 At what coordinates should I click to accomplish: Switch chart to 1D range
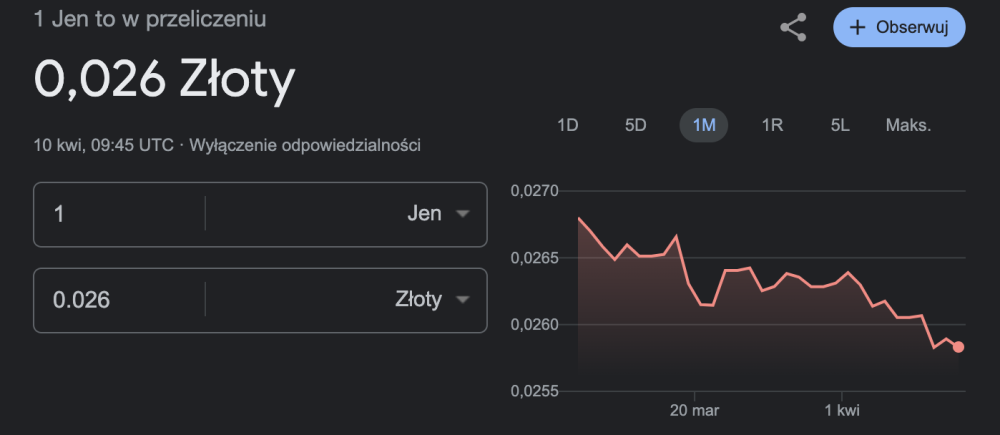point(568,125)
